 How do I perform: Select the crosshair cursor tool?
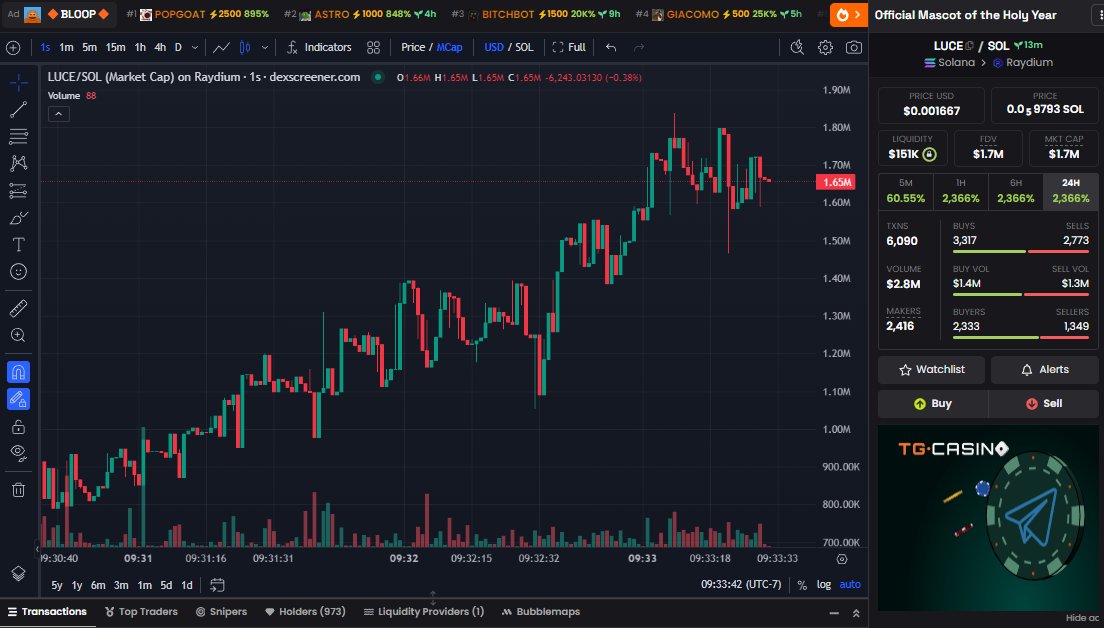(18, 83)
